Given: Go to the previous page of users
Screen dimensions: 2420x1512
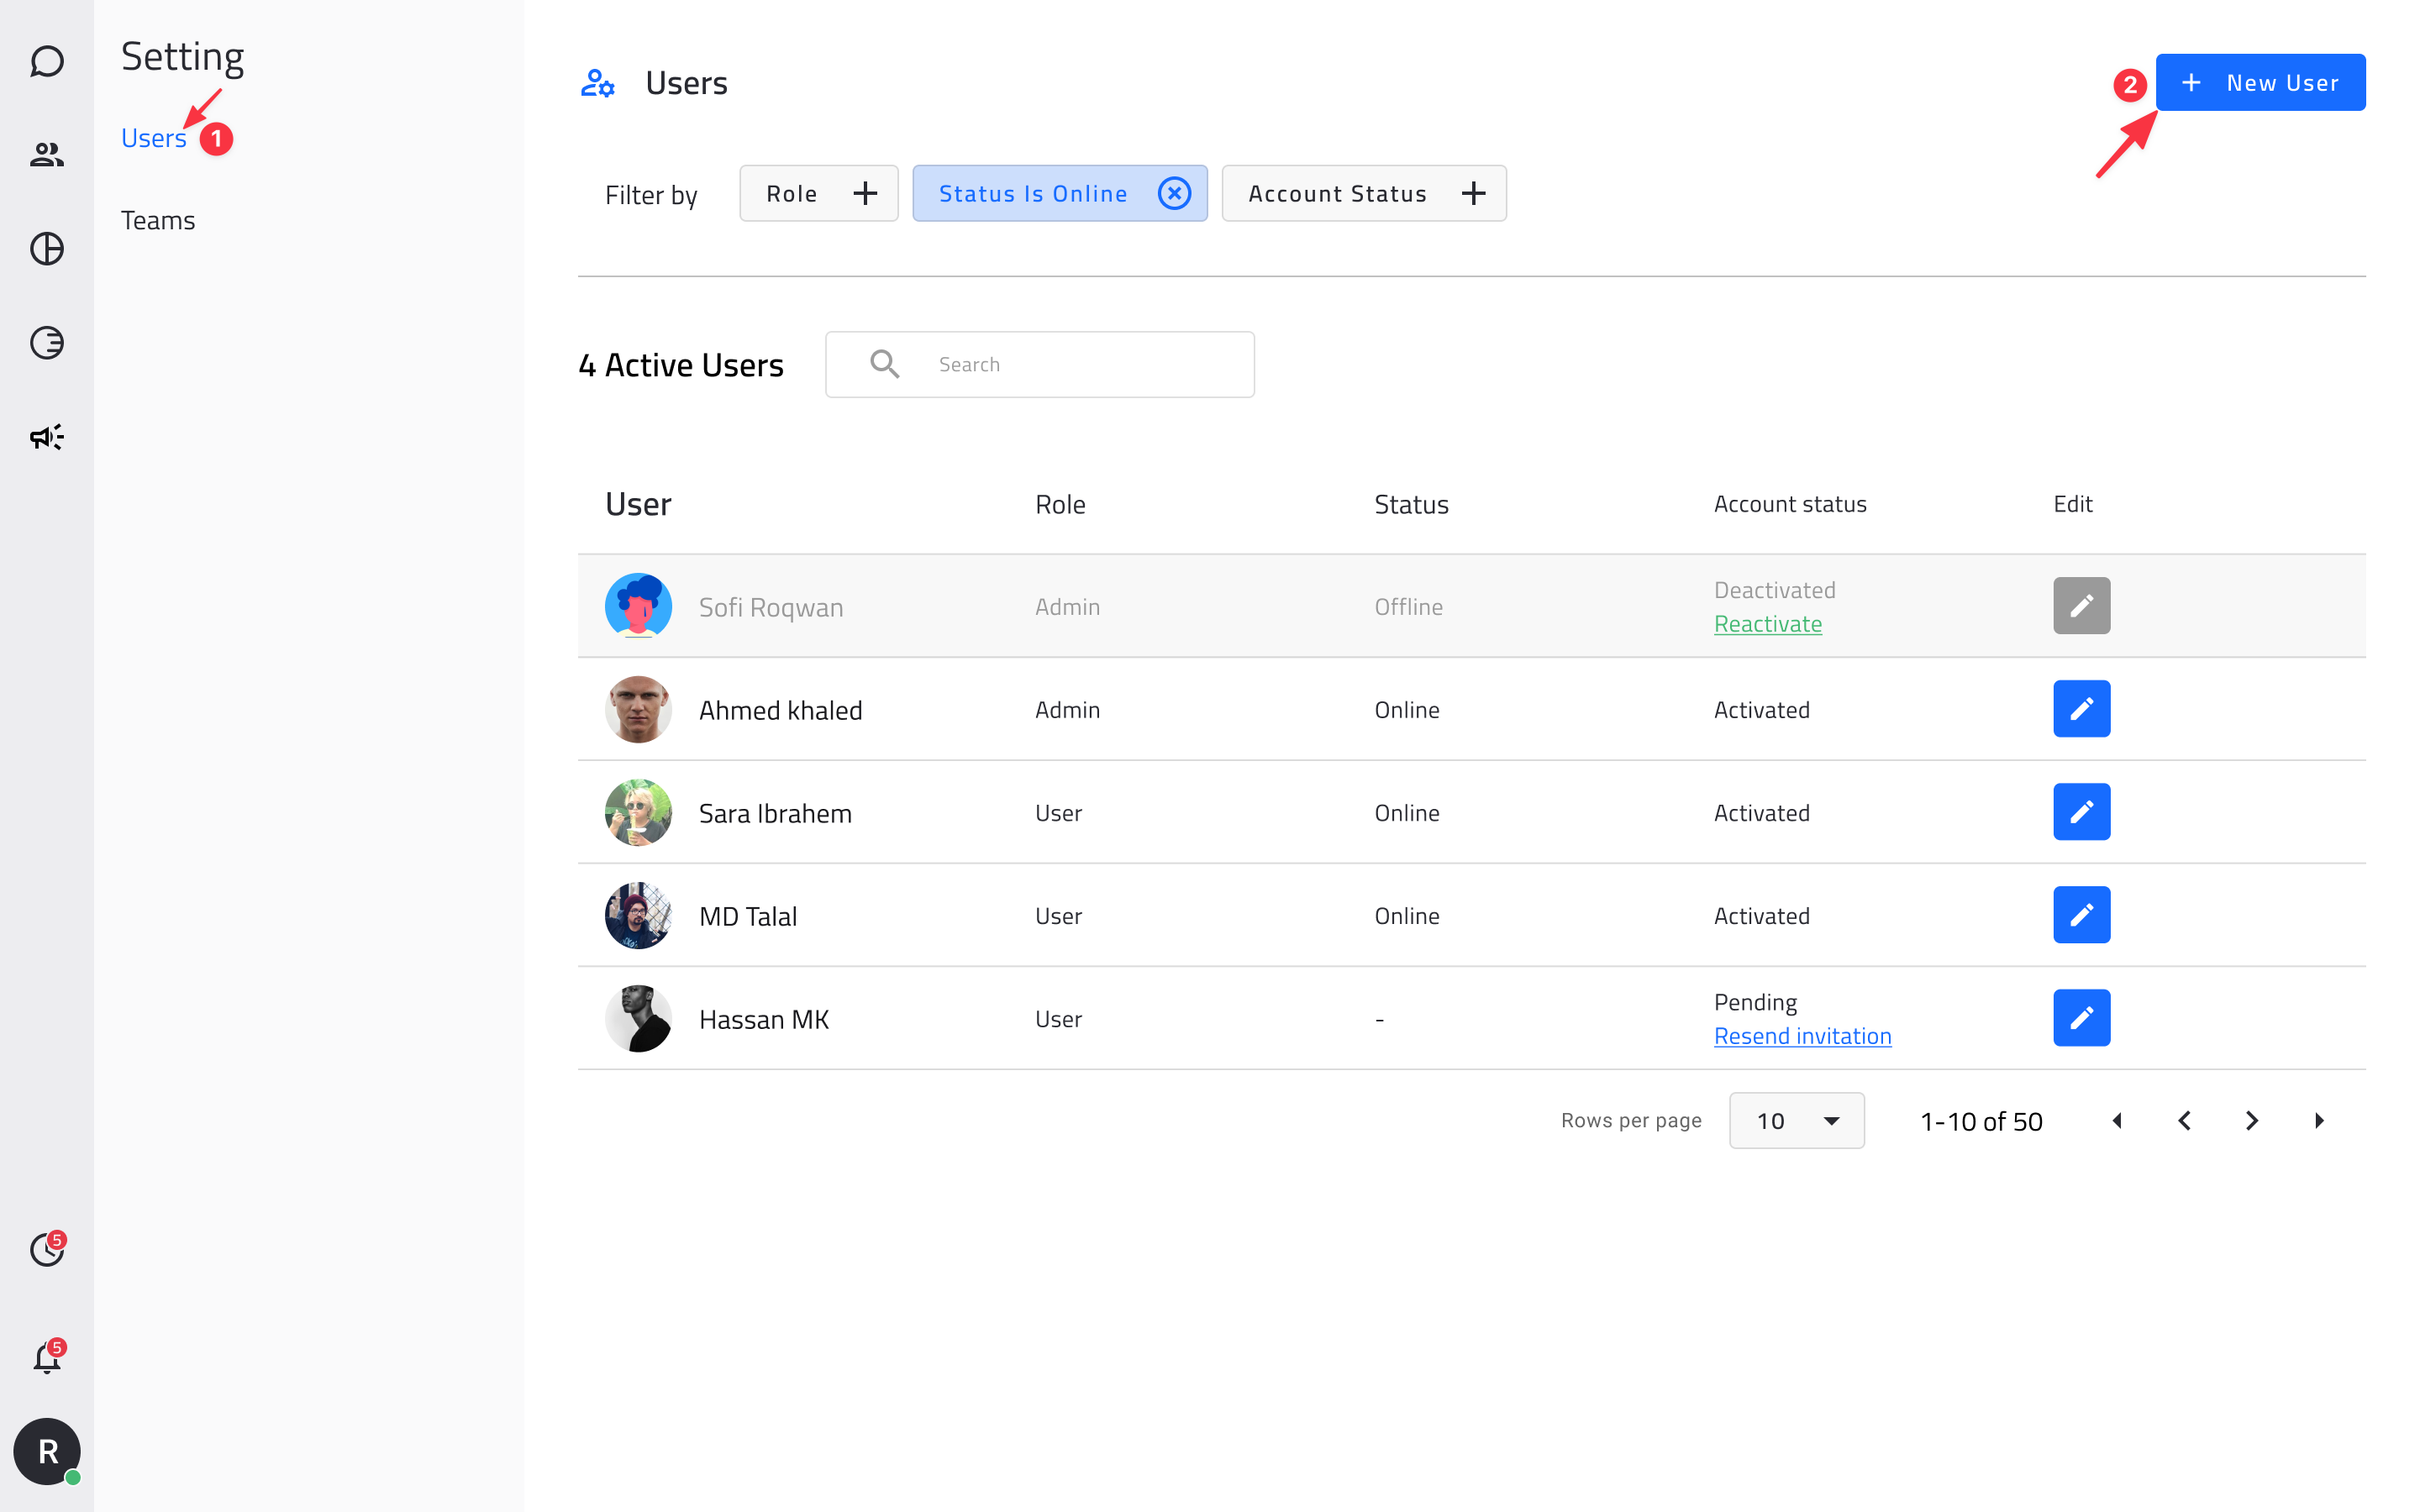Looking at the screenshot, I should pos(2185,1121).
